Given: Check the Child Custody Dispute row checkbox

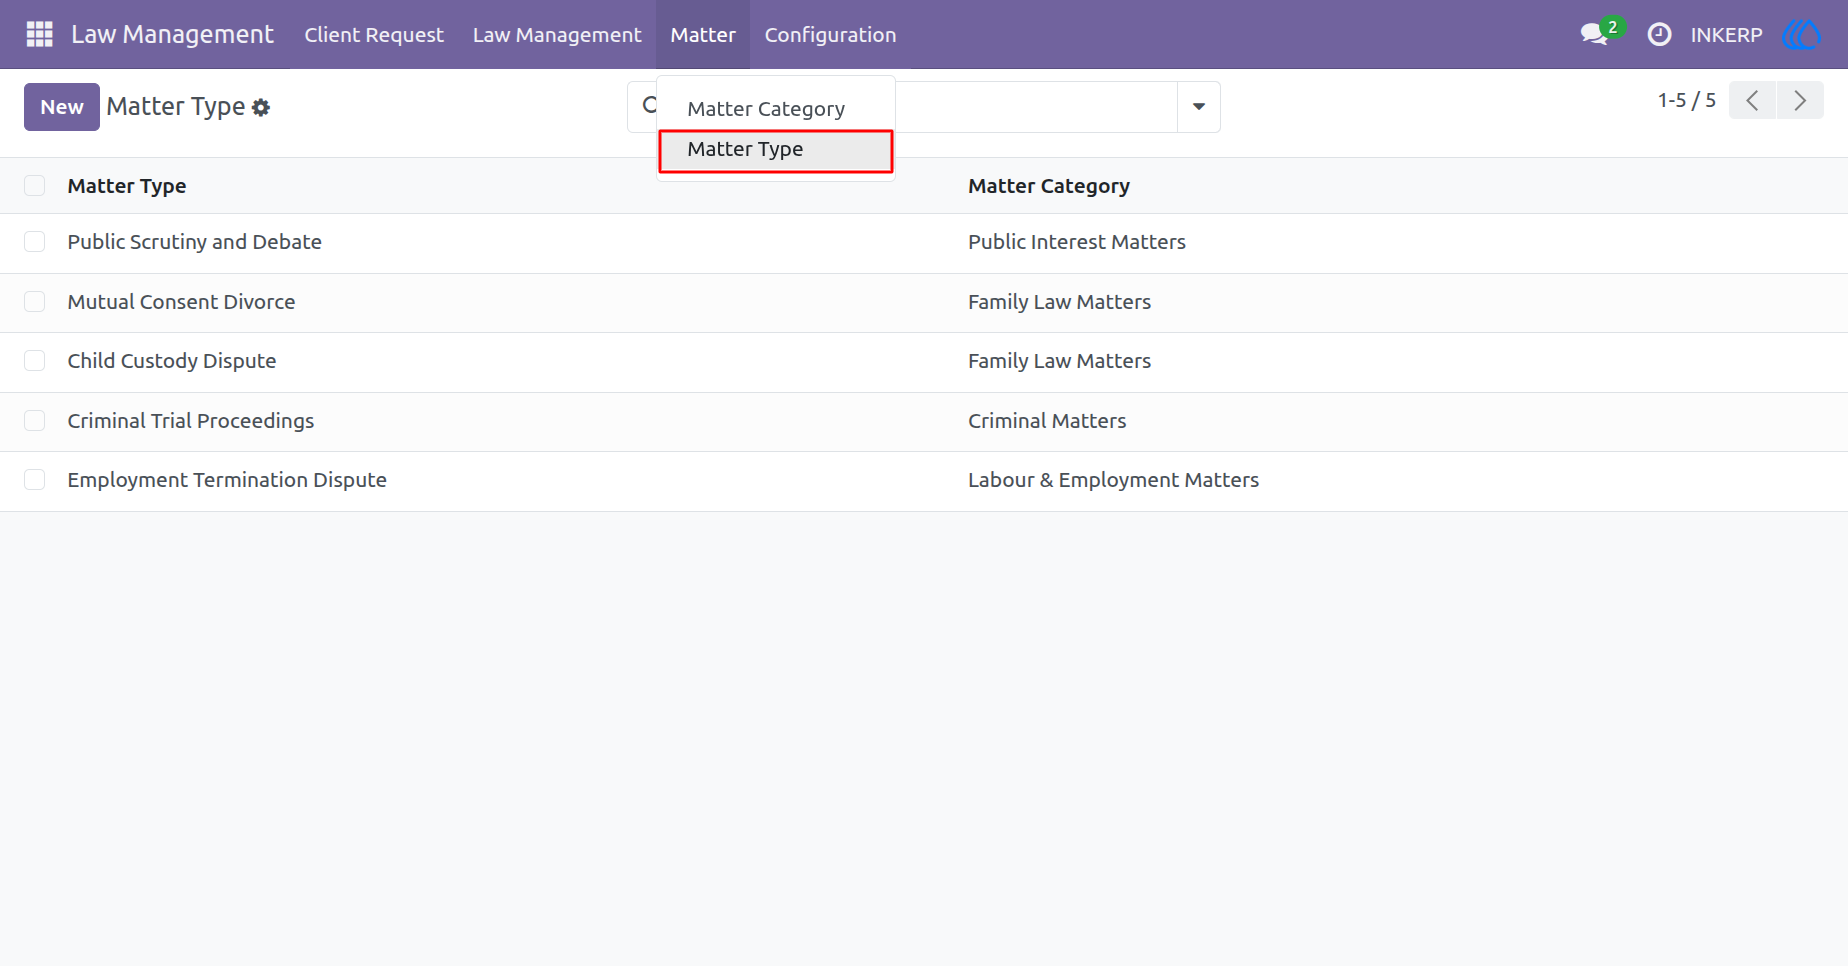Looking at the screenshot, I should (x=35, y=361).
